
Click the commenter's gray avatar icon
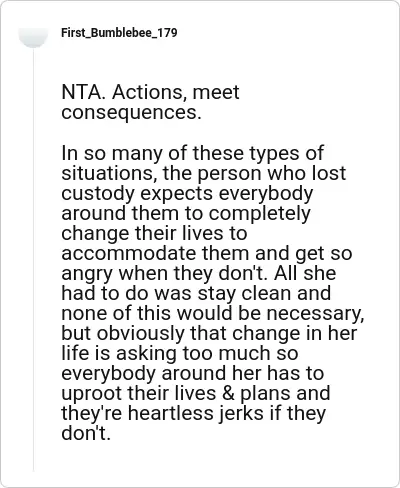coord(33,36)
